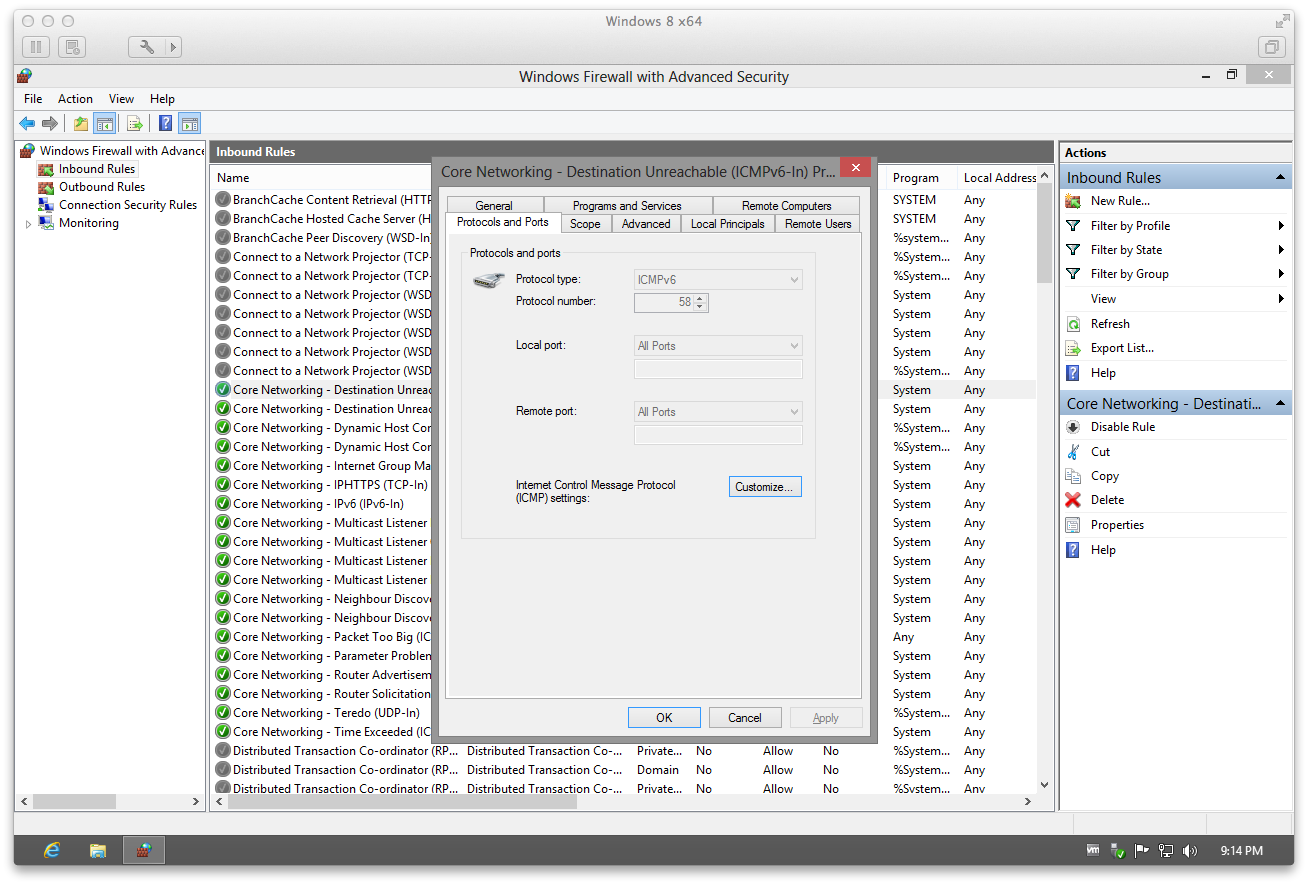Collapse the Core Networking actions section

click(1280, 404)
